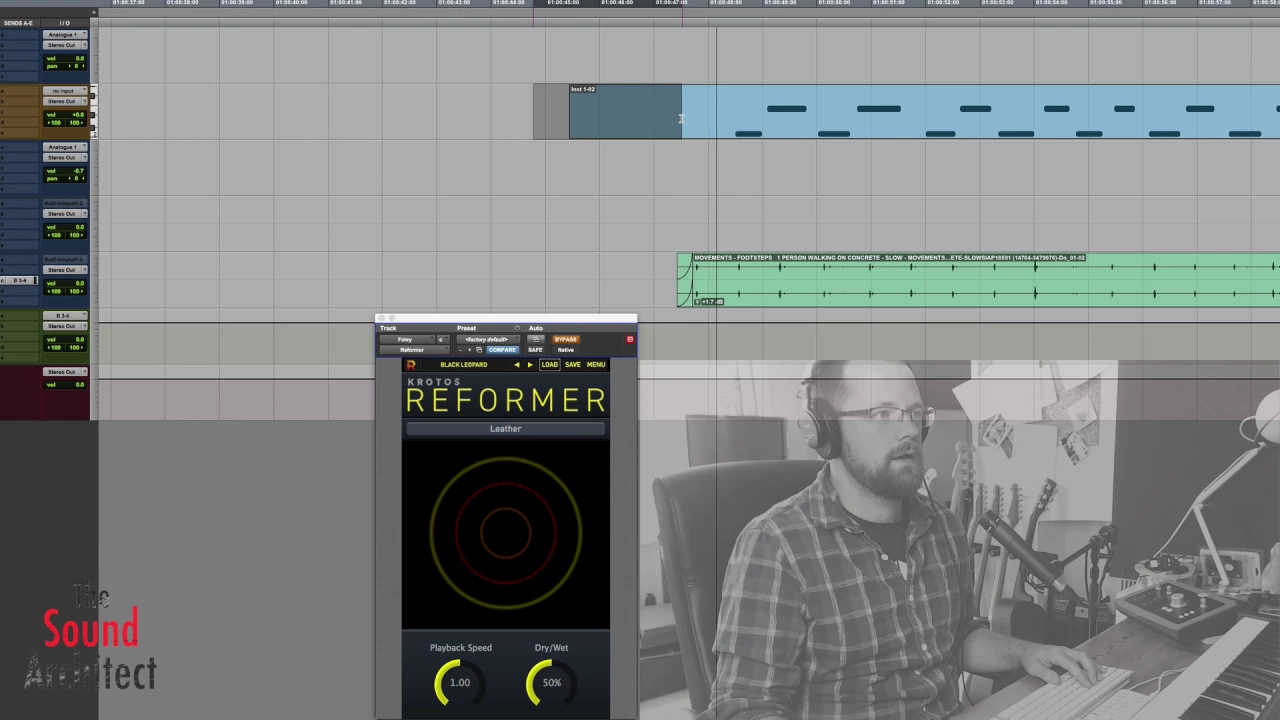Open the insert position dropdown beside Foley
Viewport: 1280px width, 720px height.
[443, 339]
